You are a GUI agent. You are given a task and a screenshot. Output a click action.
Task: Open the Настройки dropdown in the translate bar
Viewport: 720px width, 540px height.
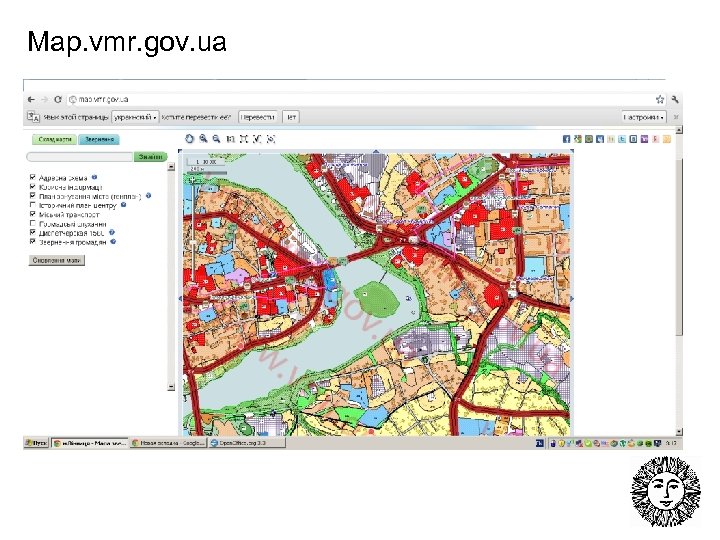click(x=644, y=117)
